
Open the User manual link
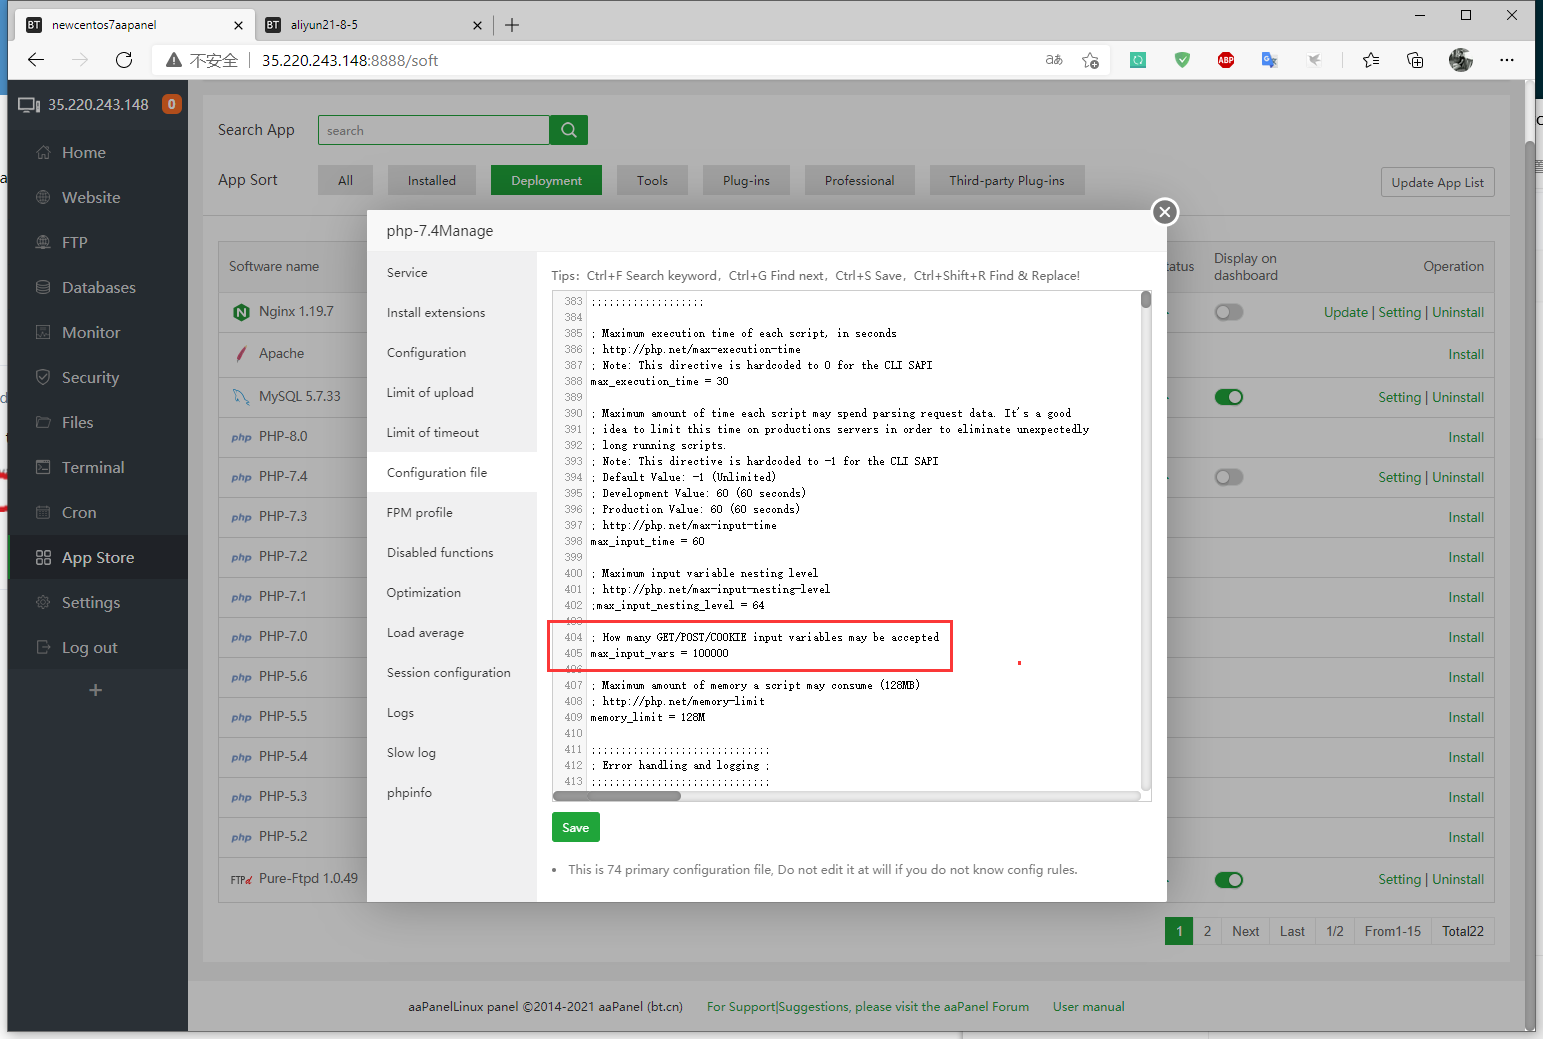[x=1088, y=1007]
